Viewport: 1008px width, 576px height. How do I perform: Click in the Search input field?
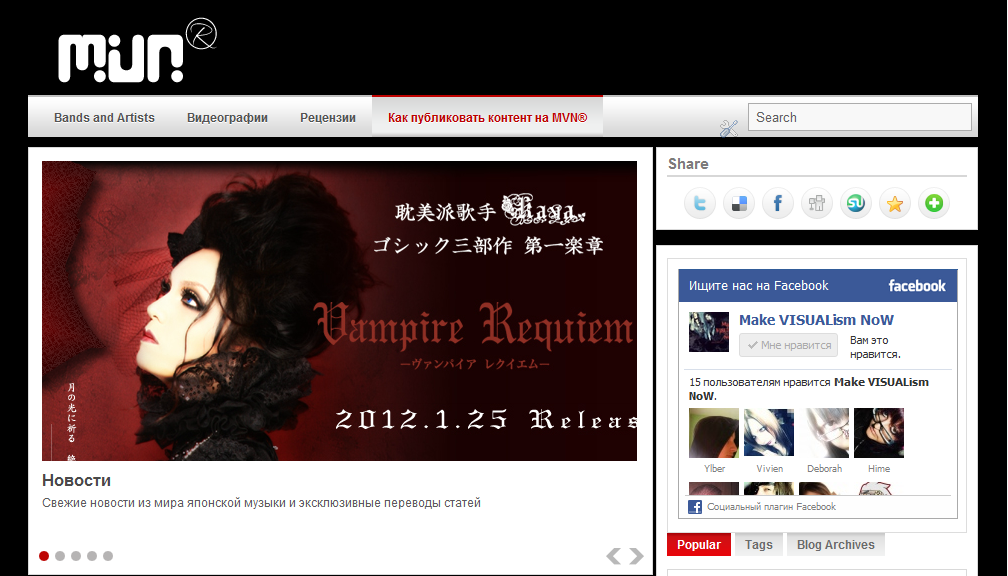point(860,117)
